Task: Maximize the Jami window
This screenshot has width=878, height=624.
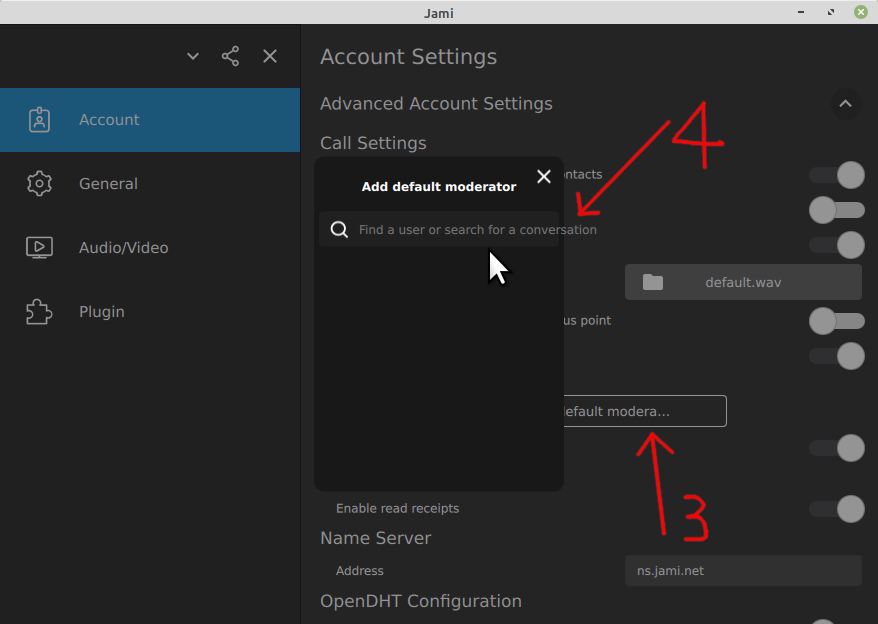Action: click(831, 12)
